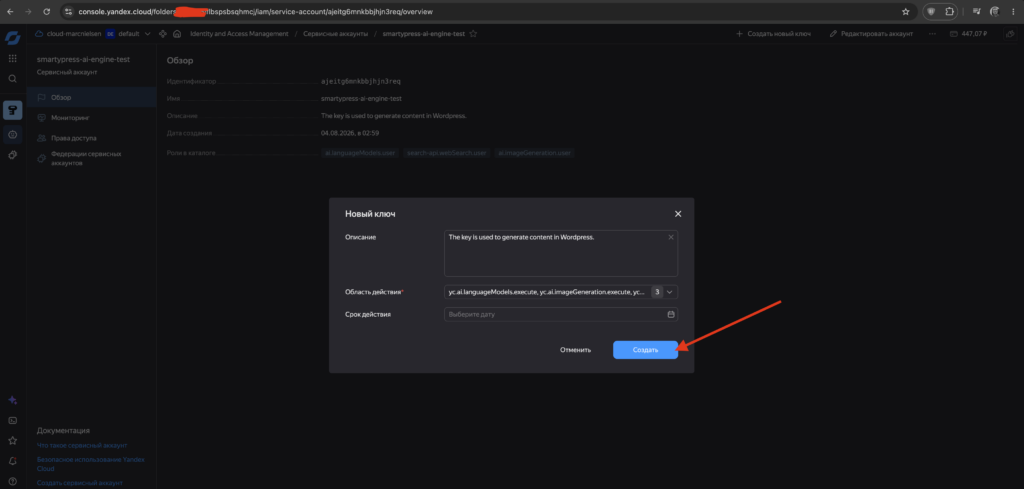The height and width of the screenshot is (489, 1024).
Task: Click the ai.imageGeneration.user role tag
Action: click(534, 153)
